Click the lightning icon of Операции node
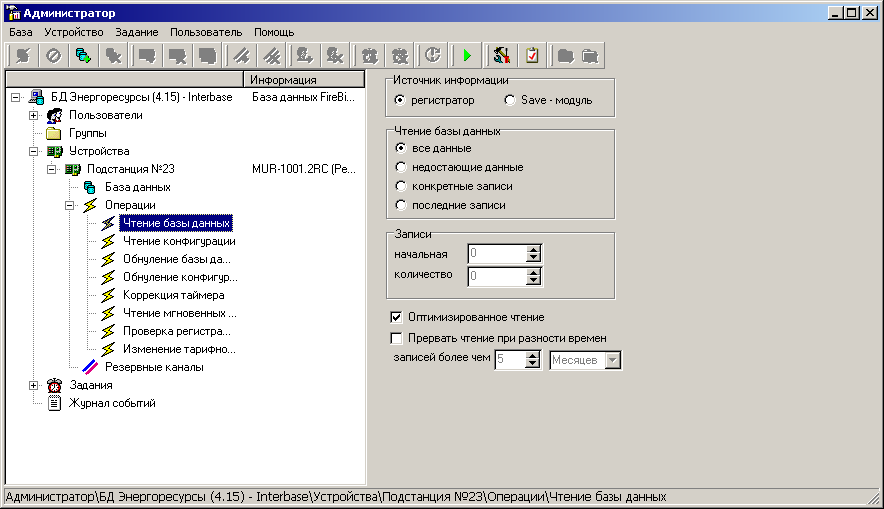 [90, 205]
